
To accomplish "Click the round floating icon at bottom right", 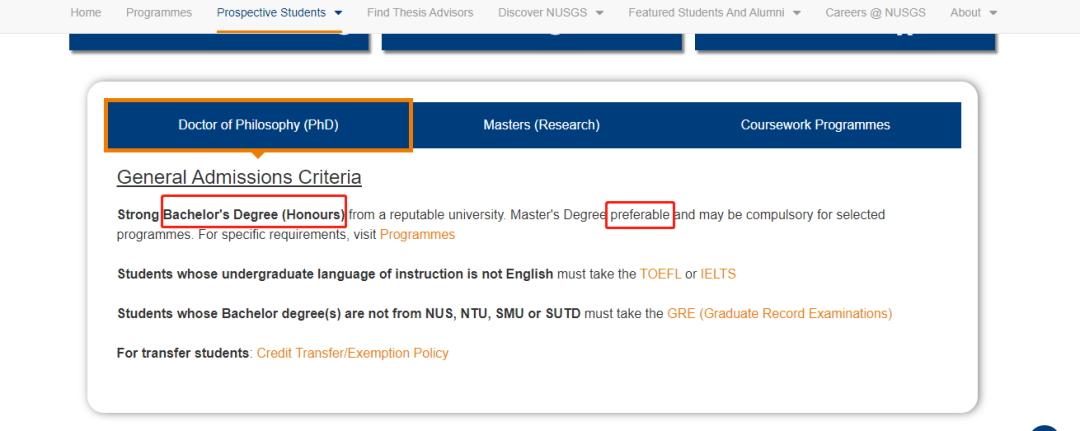I will 1044,427.
